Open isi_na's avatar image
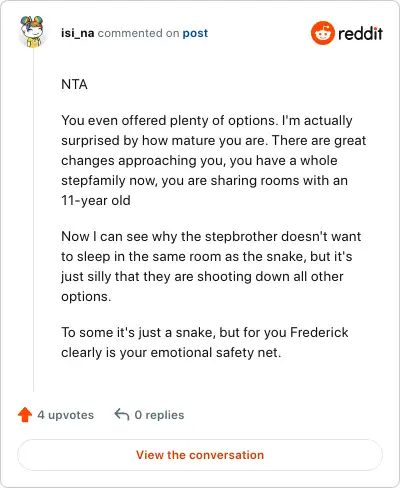Screen dimensions: 400x488 (33, 32)
